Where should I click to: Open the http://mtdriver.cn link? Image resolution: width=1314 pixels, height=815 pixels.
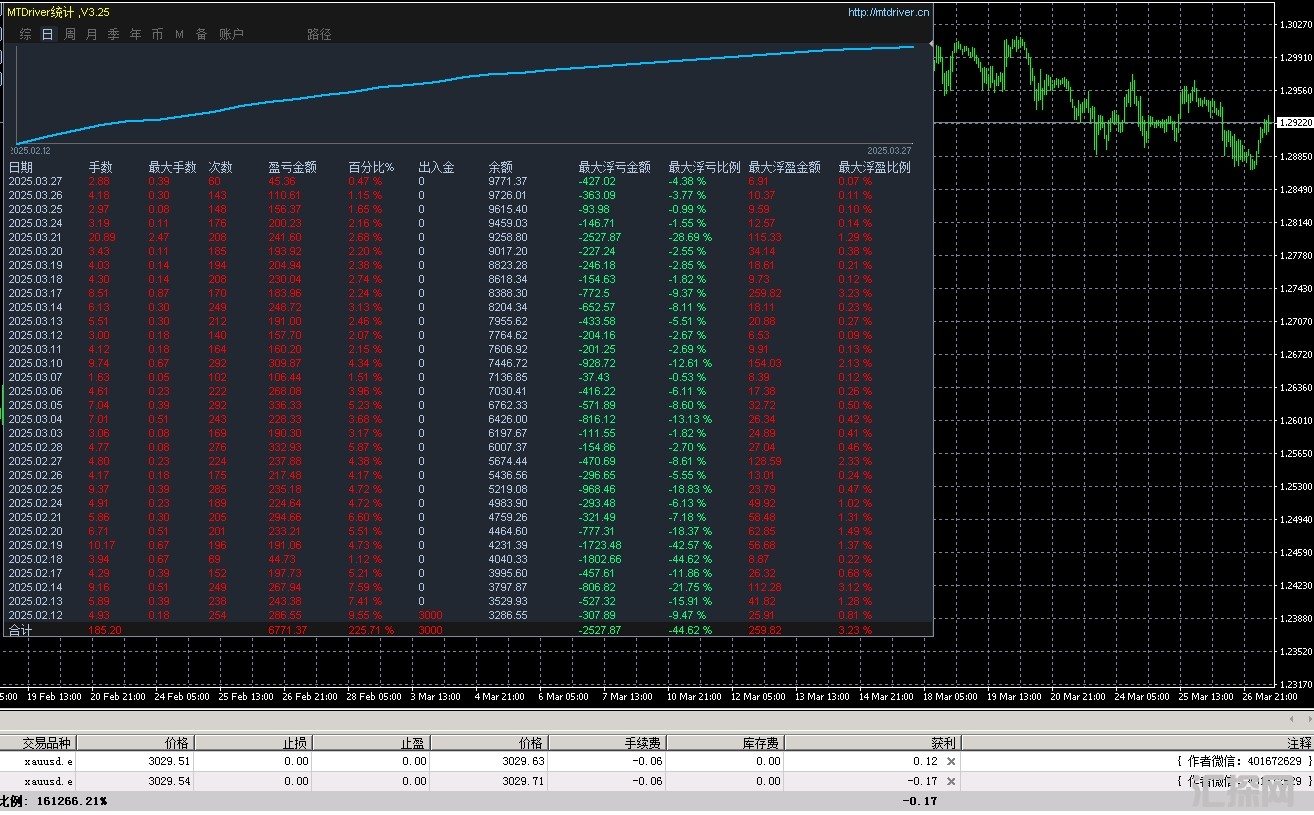coord(888,13)
